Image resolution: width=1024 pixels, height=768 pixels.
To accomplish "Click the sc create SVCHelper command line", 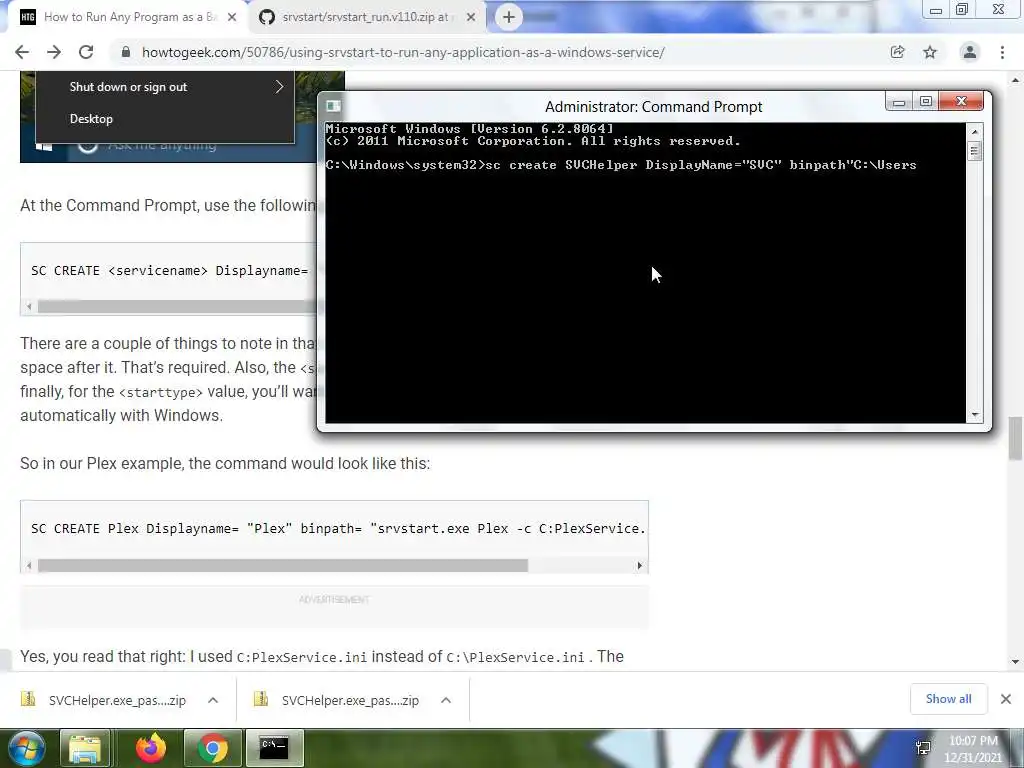I will (621, 165).
